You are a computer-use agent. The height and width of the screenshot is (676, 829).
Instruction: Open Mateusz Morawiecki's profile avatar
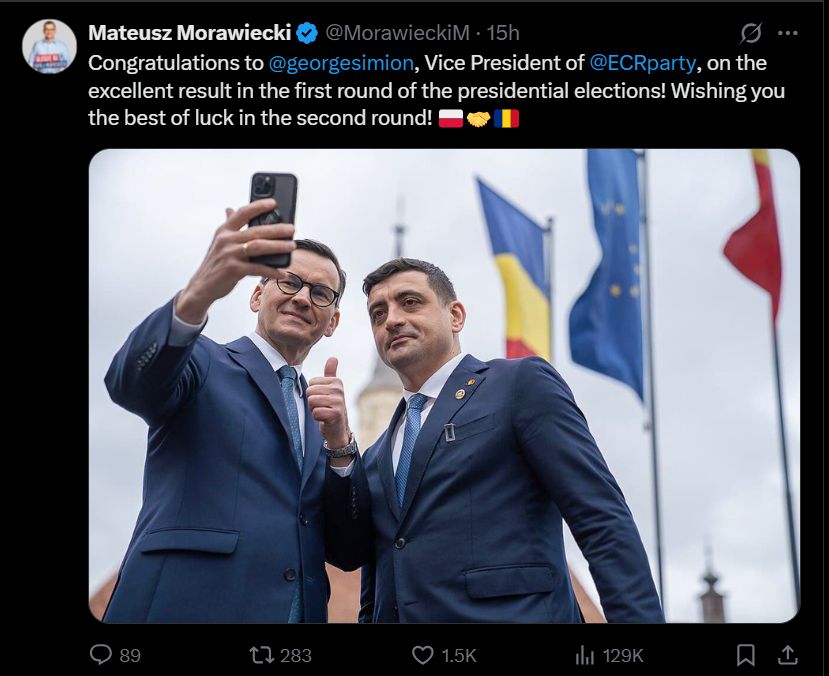(49, 47)
